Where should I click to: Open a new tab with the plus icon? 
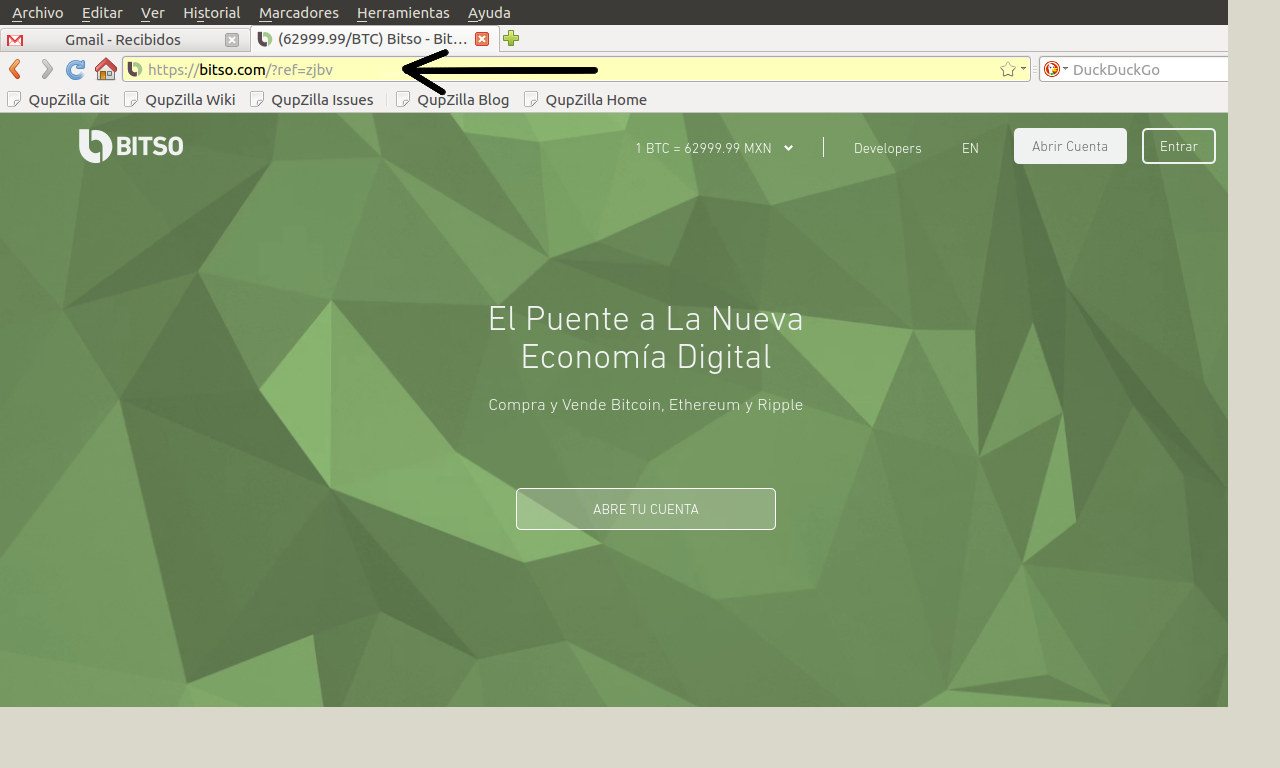pos(511,39)
